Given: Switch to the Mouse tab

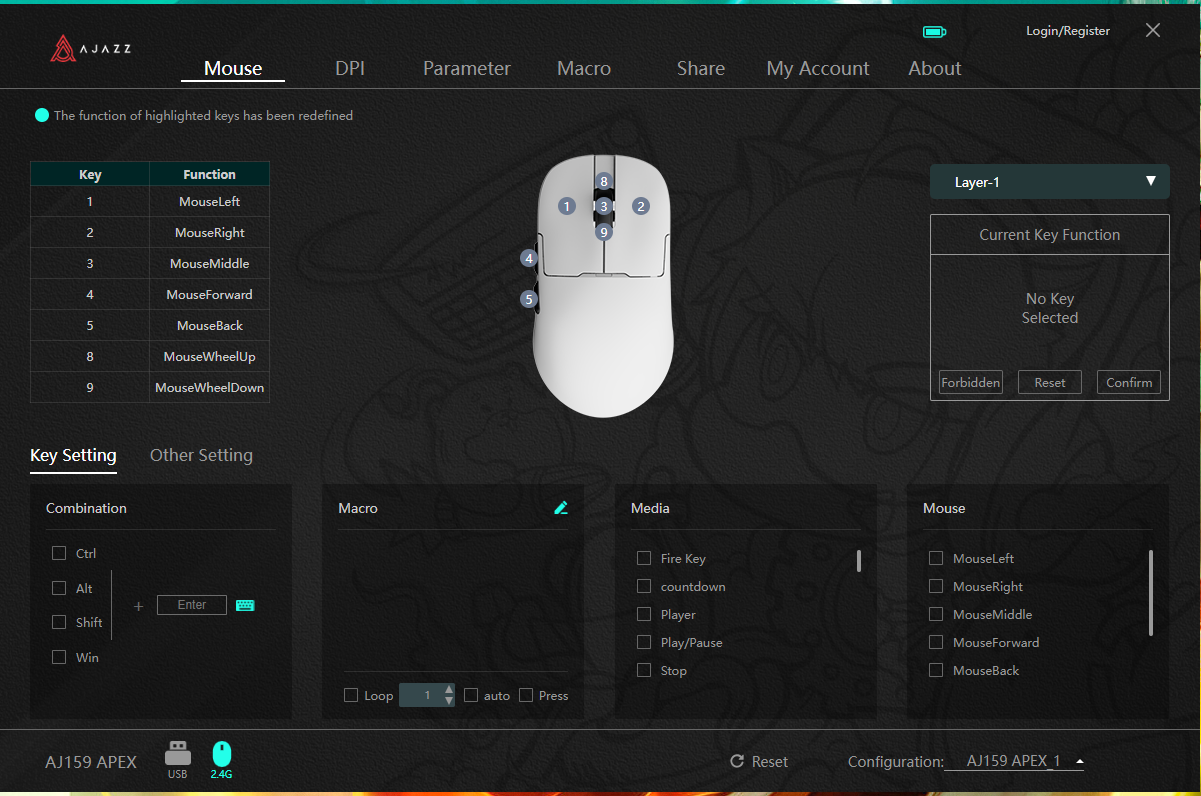Looking at the screenshot, I should pos(233,68).
